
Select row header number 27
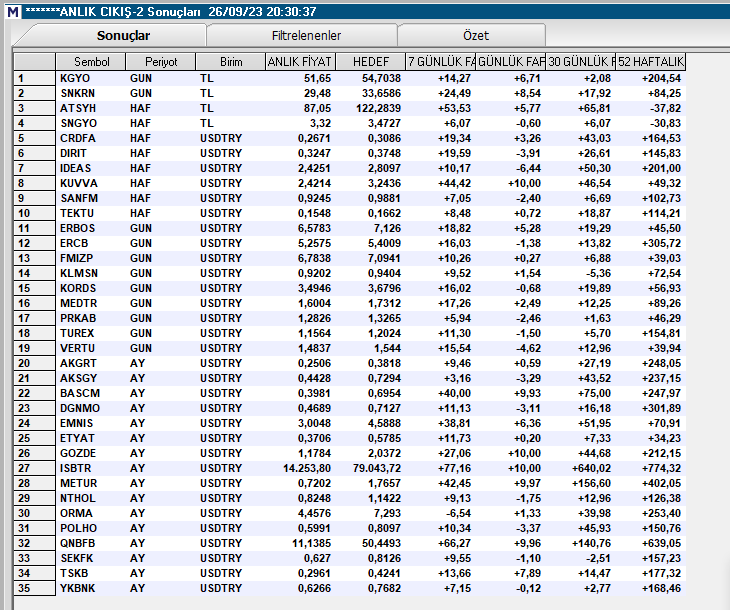(x=34, y=468)
